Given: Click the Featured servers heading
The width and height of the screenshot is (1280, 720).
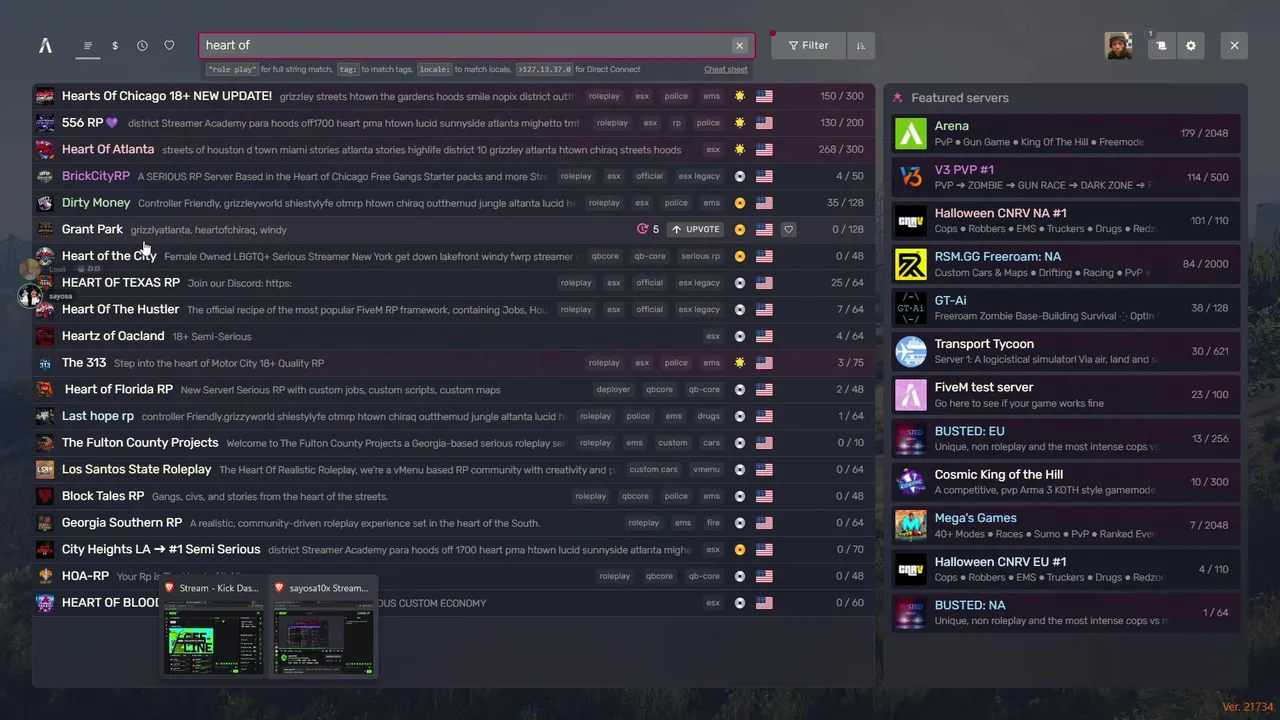Looking at the screenshot, I should [959, 98].
